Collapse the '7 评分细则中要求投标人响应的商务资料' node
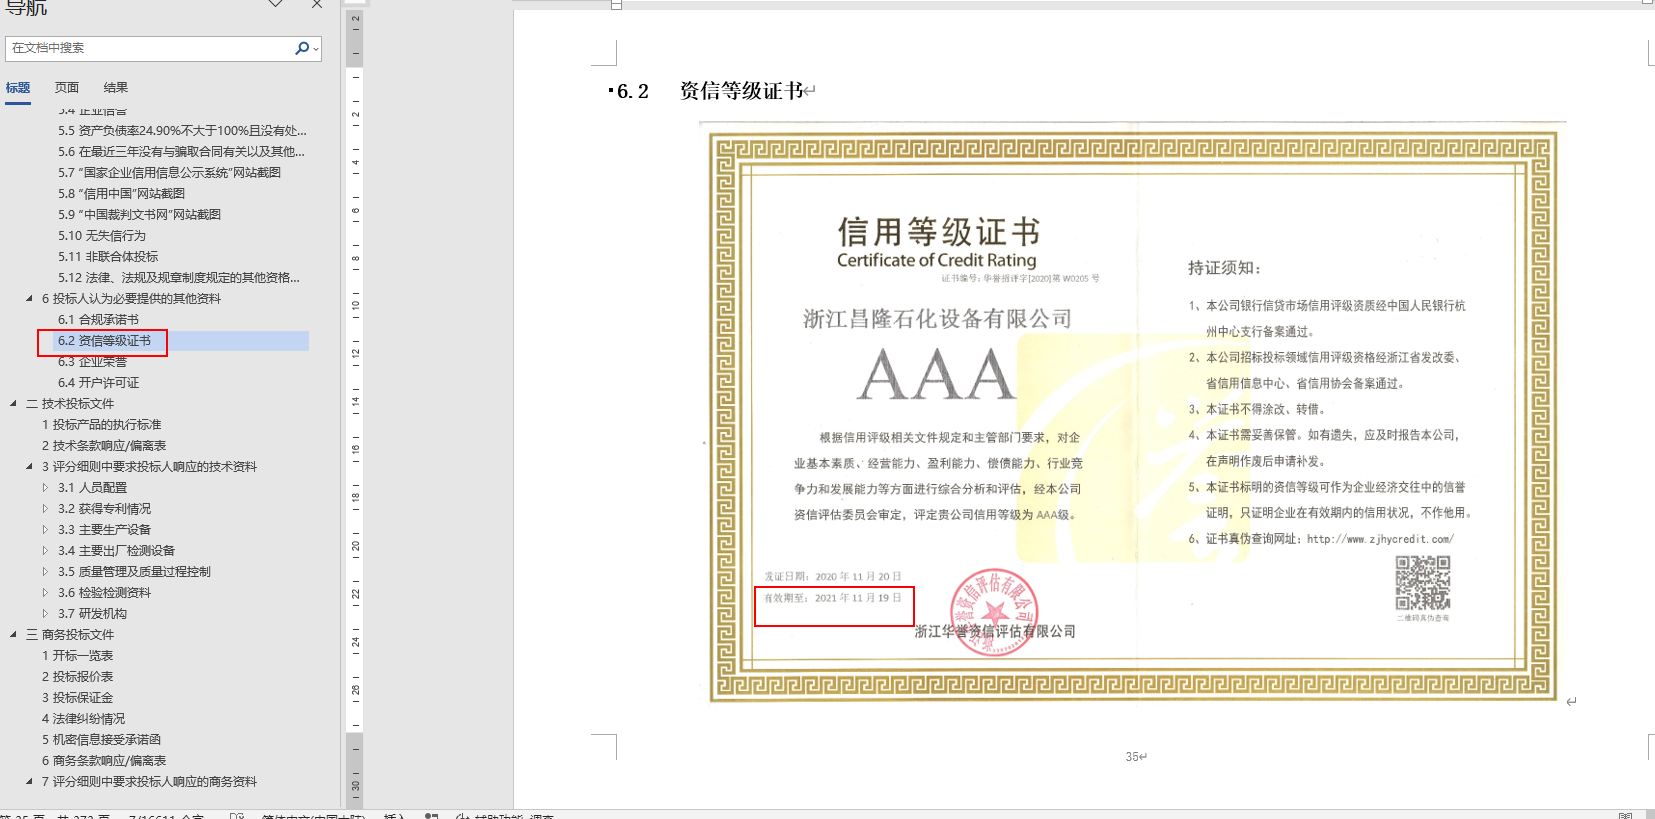 click(x=29, y=782)
